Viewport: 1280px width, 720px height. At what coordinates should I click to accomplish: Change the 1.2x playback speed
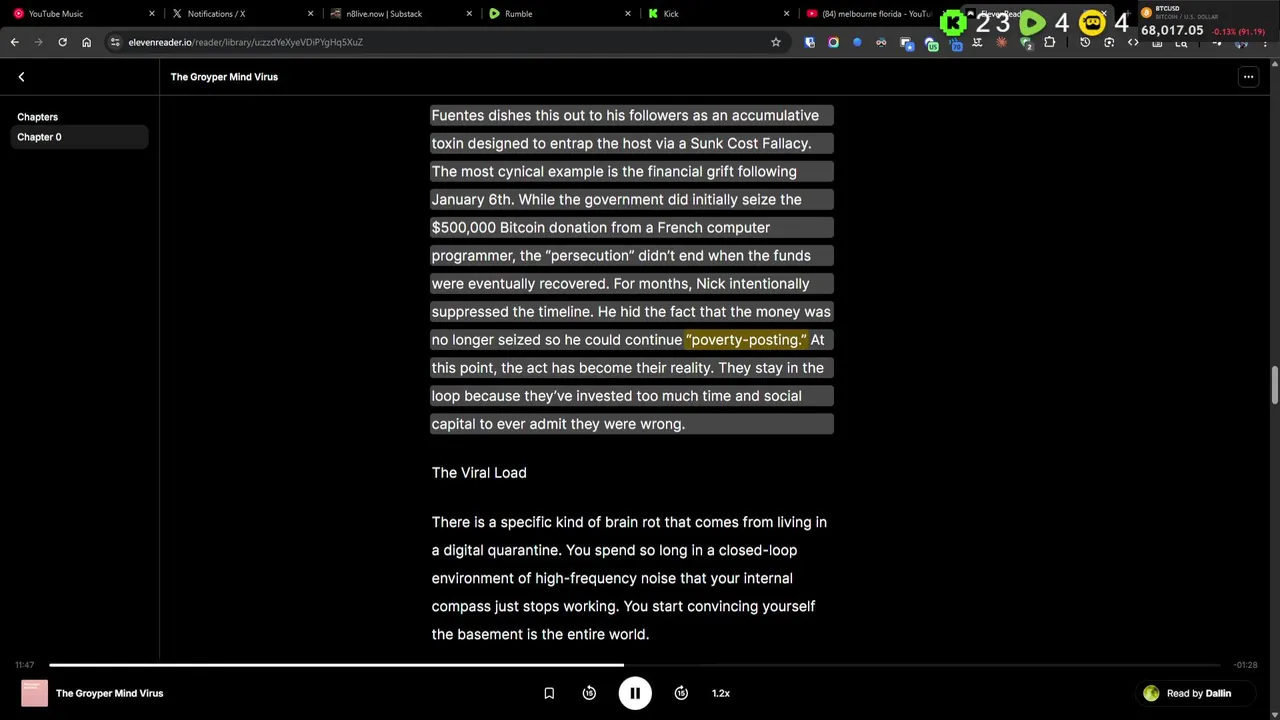721,693
